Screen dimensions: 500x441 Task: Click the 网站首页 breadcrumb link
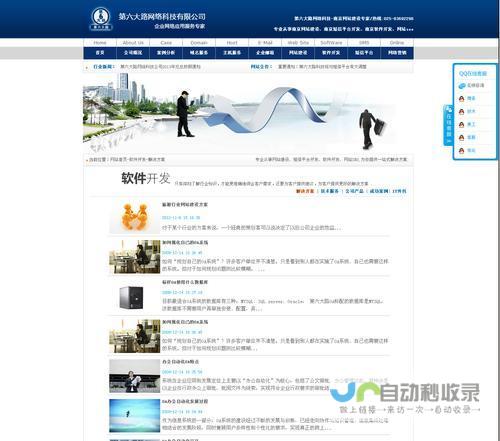point(119,160)
